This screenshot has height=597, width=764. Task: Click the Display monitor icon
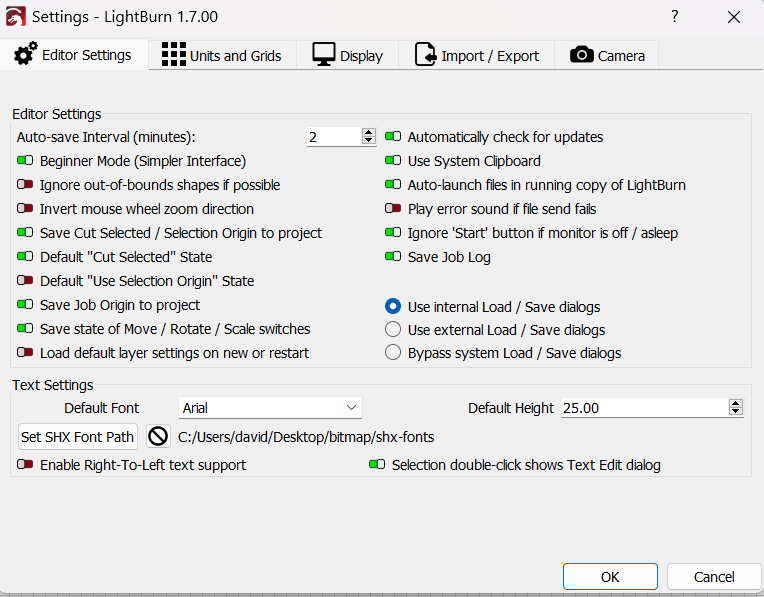coord(324,54)
